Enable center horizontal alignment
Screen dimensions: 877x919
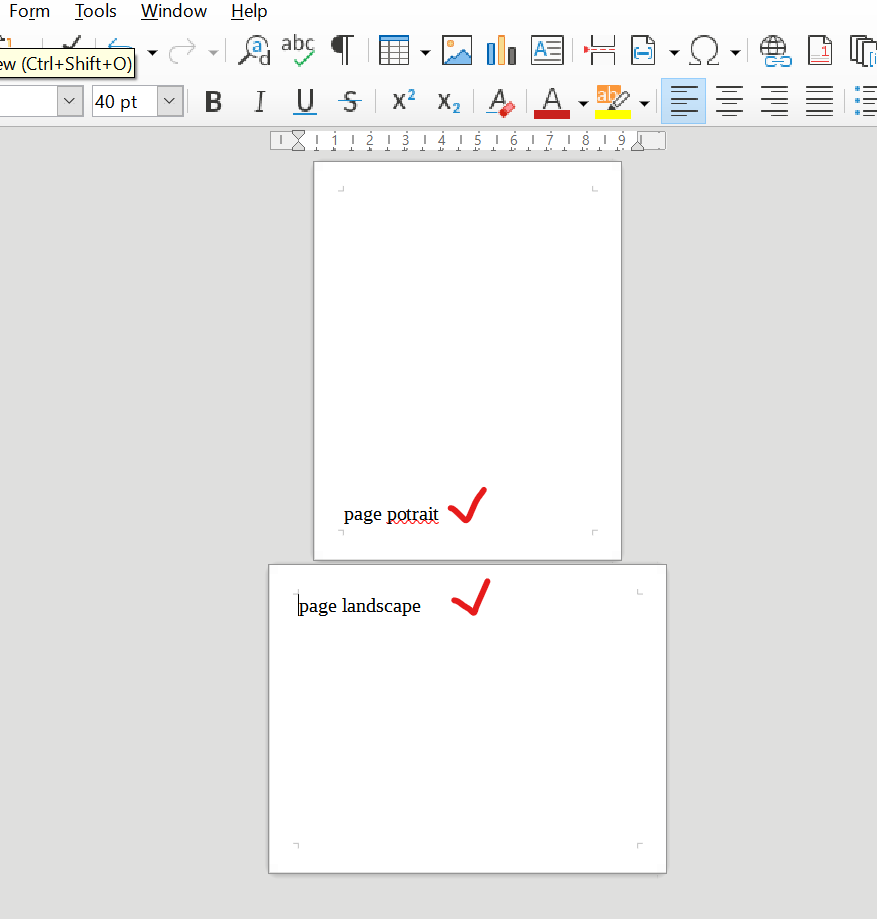[729, 101]
